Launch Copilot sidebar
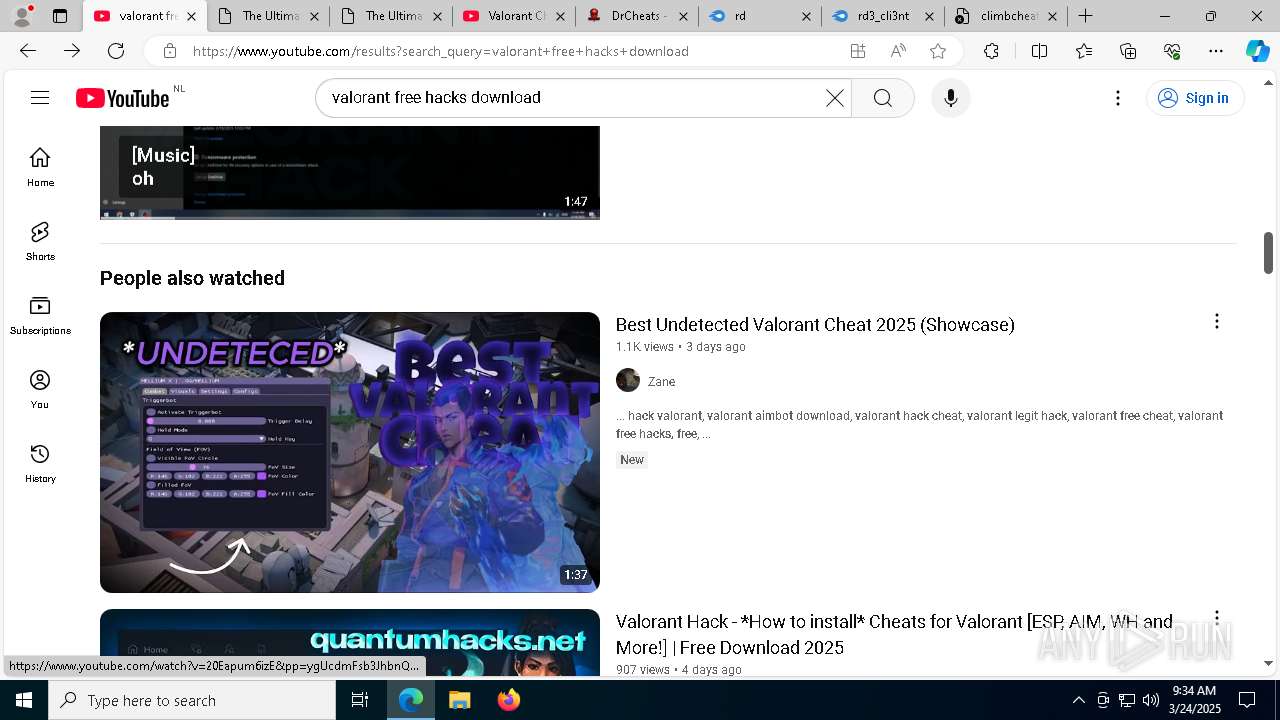Viewport: 1280px width, 720px height. (x=1258, y=51)
